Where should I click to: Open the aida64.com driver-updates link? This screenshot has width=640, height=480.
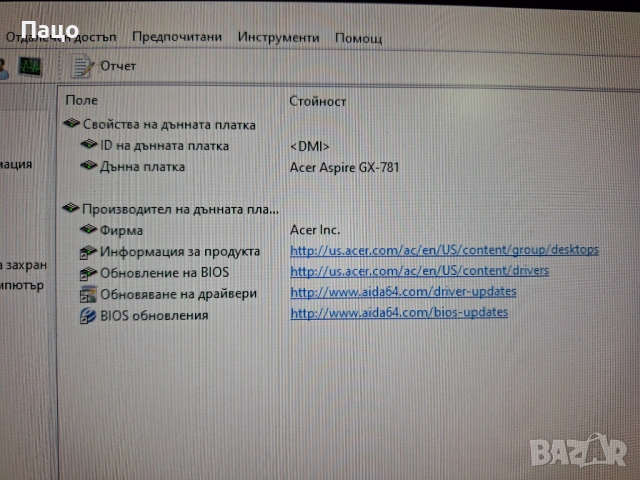coord(403,291)
